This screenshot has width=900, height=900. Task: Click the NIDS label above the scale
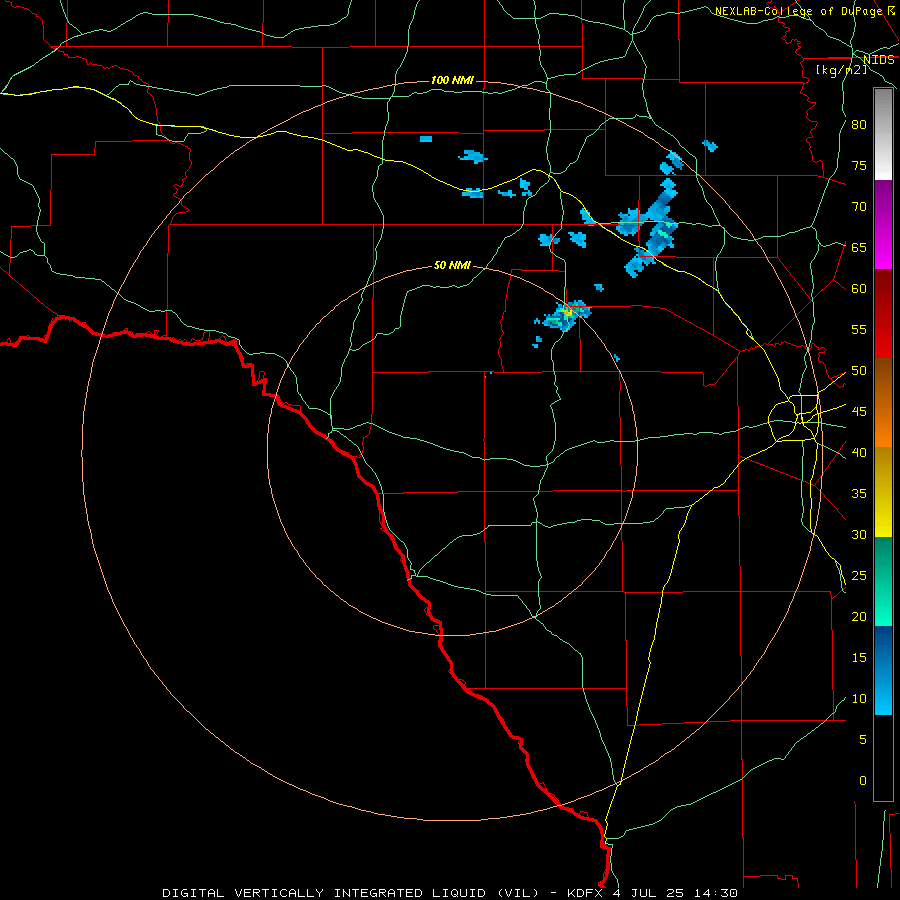pyautogui.click(x=879, y=60)
